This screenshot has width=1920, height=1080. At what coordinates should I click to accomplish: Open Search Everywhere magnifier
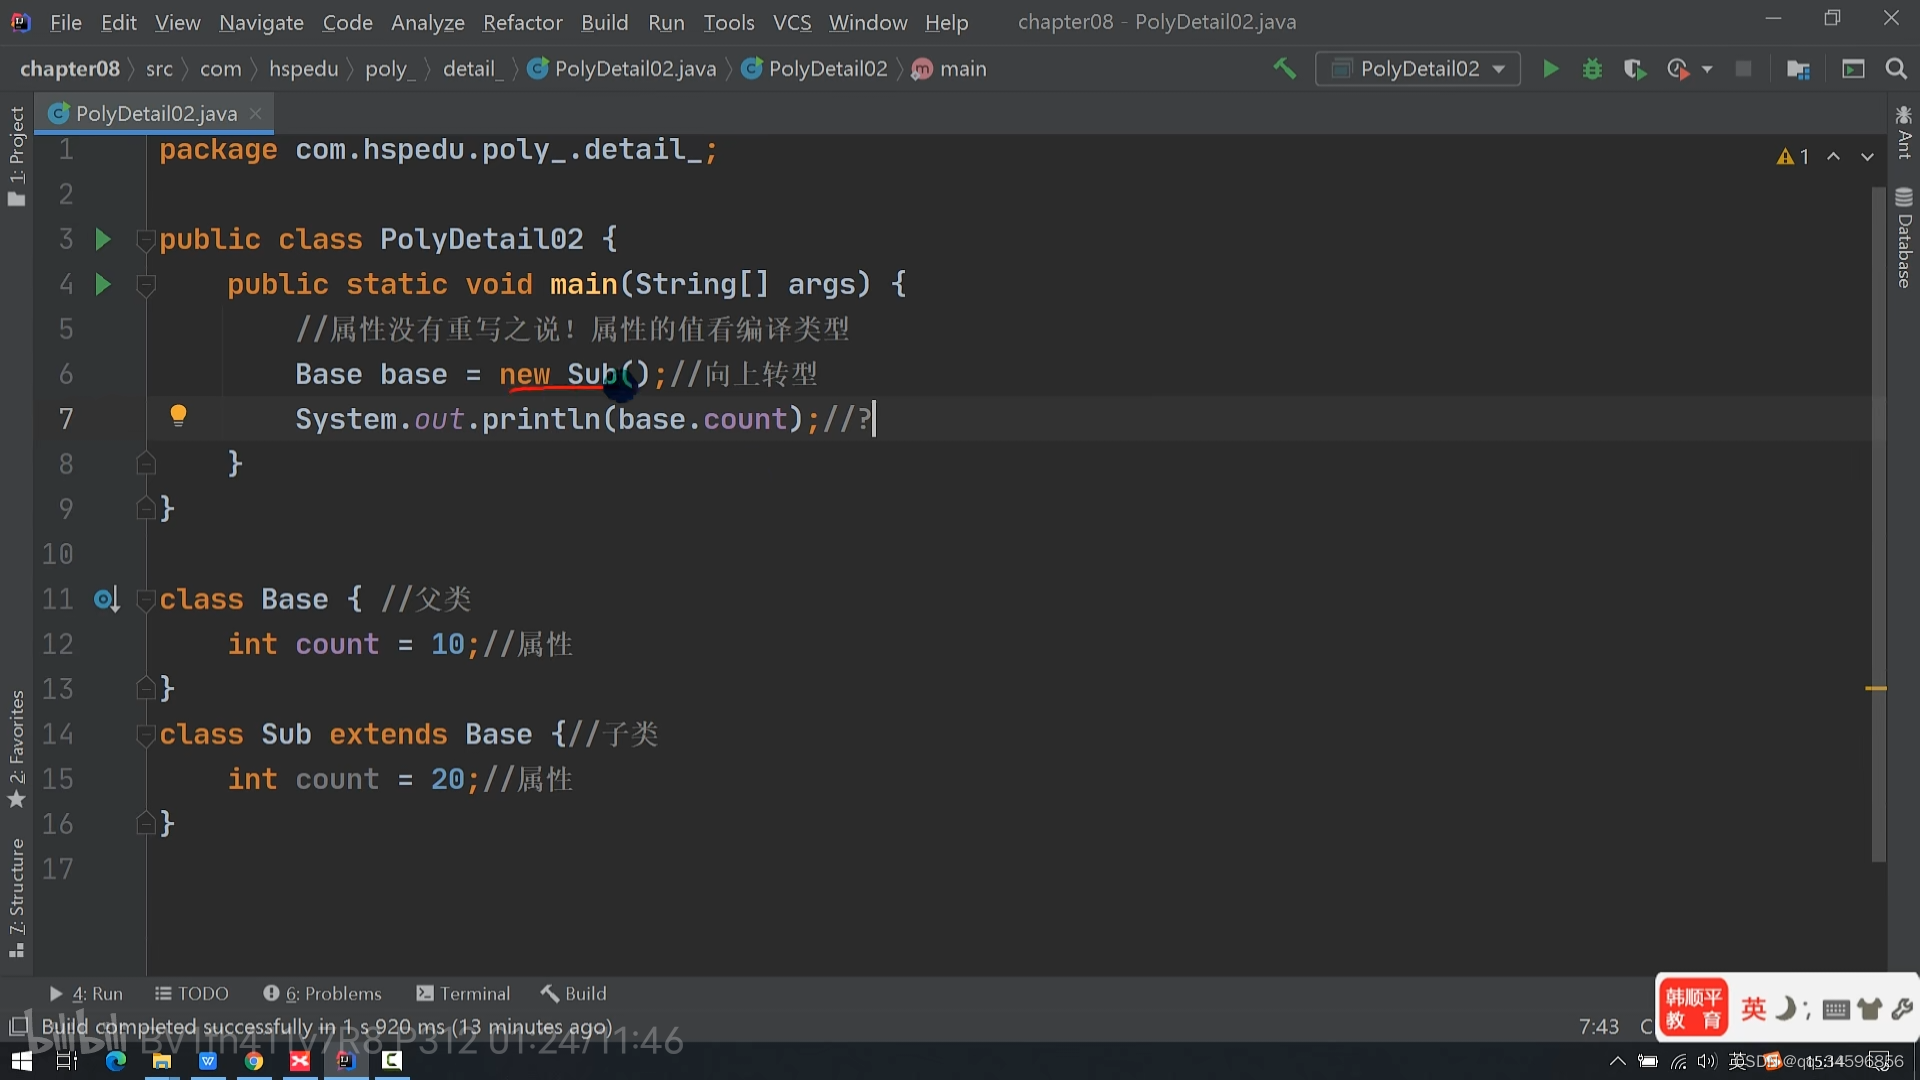point(1895,69)
